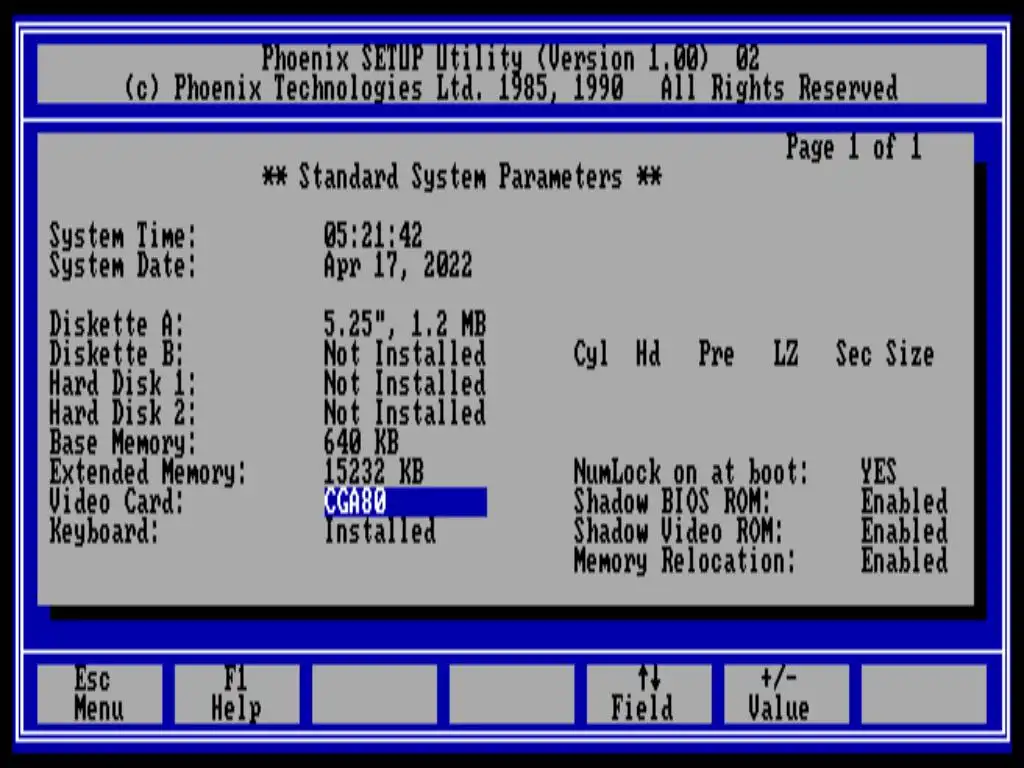Select Base Memory value 640 KB

pos(360,442)
